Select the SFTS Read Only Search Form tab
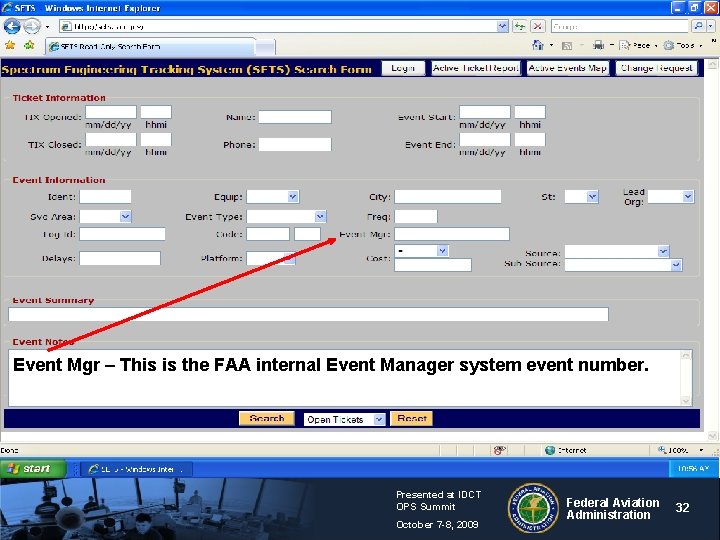This screenshot has width=720, height=540. coord(151,46)
